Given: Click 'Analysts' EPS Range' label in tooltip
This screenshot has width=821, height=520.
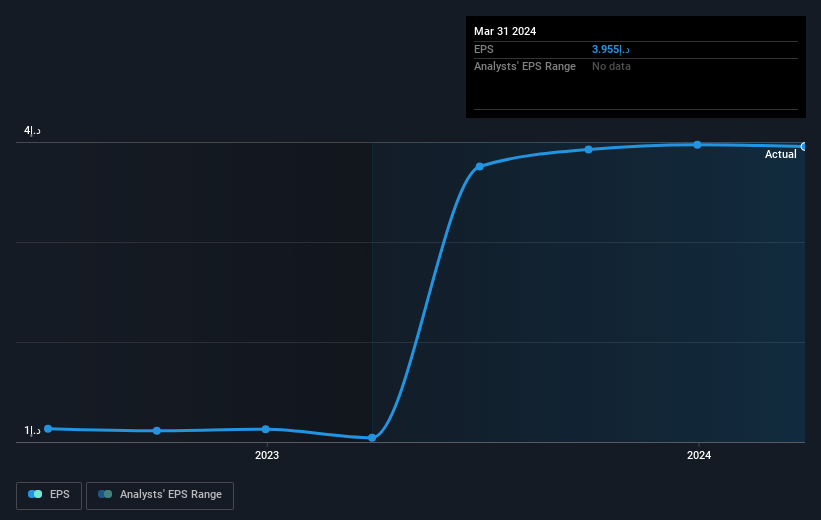Looking at the screenshot, I should coord(525,67).
